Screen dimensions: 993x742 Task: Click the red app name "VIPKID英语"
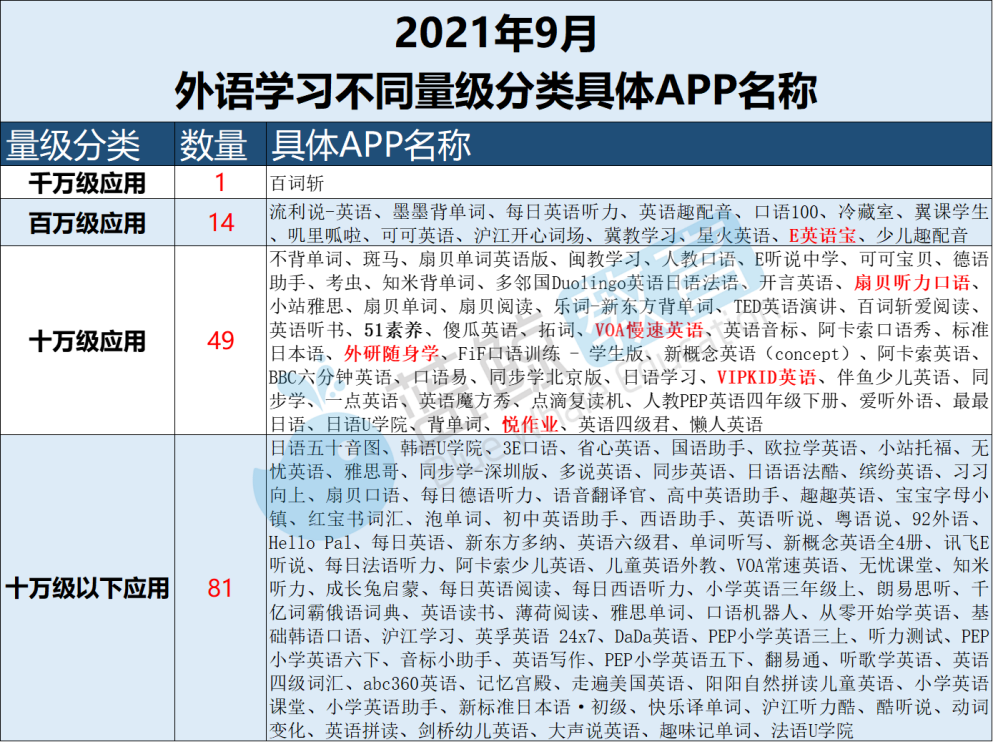click(x=766, y=377)
